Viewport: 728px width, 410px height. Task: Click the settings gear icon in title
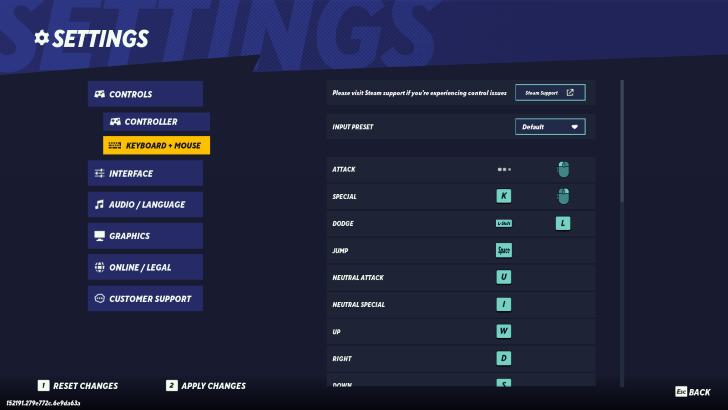42,38
